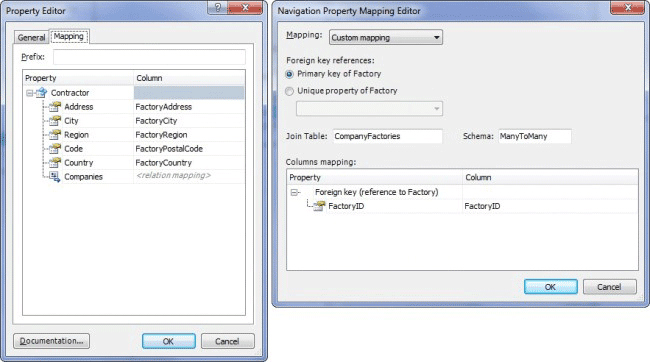Select the Address property row
Viewport: 650px width, 362px height.
134,107
